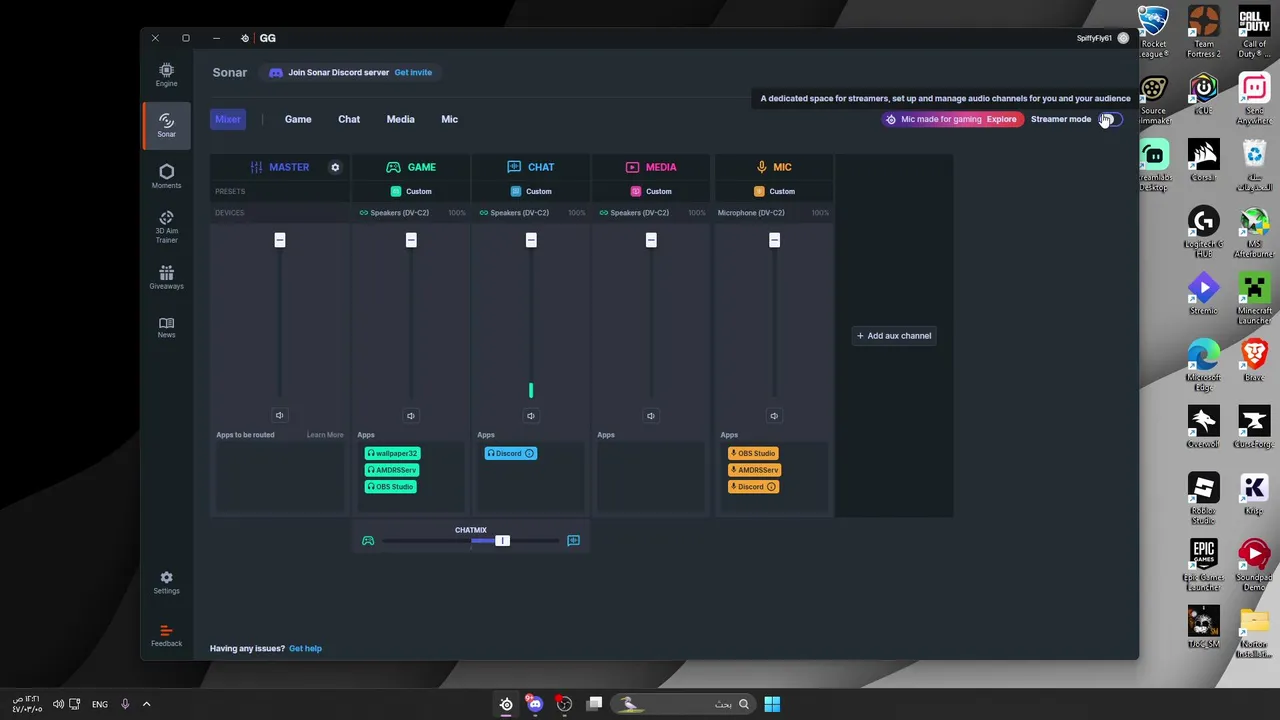
Task: Open Epic Games Launcher desktop icon
Action: pyautogui.click(x=1204, y=566)
